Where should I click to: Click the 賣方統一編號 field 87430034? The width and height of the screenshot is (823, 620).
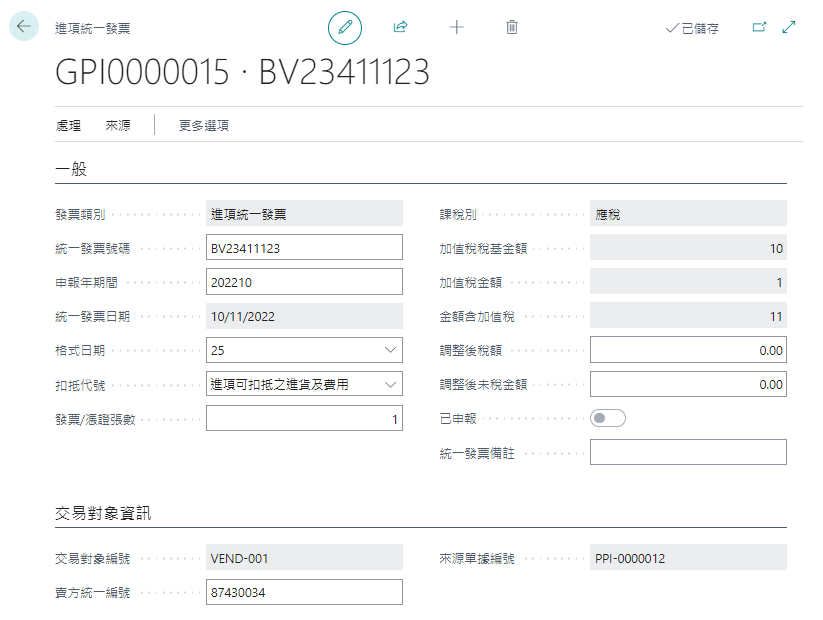click(x=304, y=592)
